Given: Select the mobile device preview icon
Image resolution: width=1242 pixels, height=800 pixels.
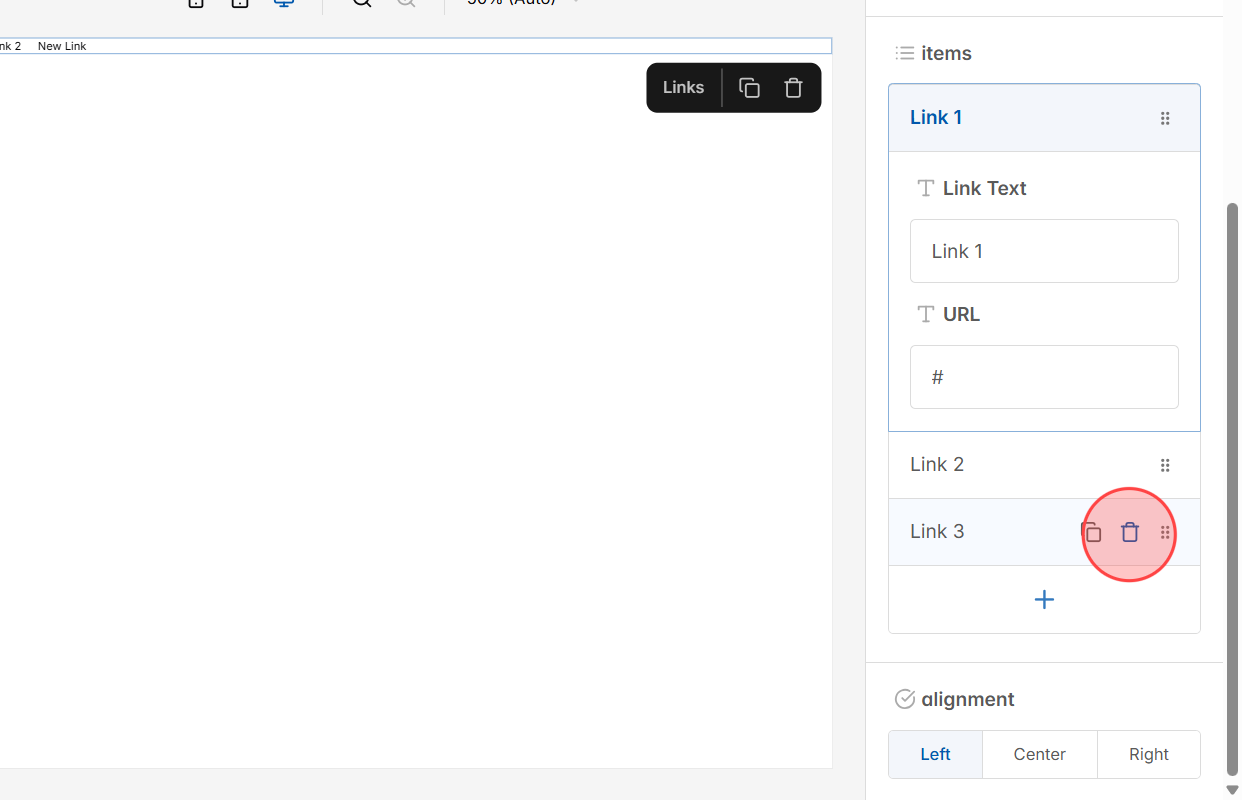Looking at the screenshot, I should point(195,3).
